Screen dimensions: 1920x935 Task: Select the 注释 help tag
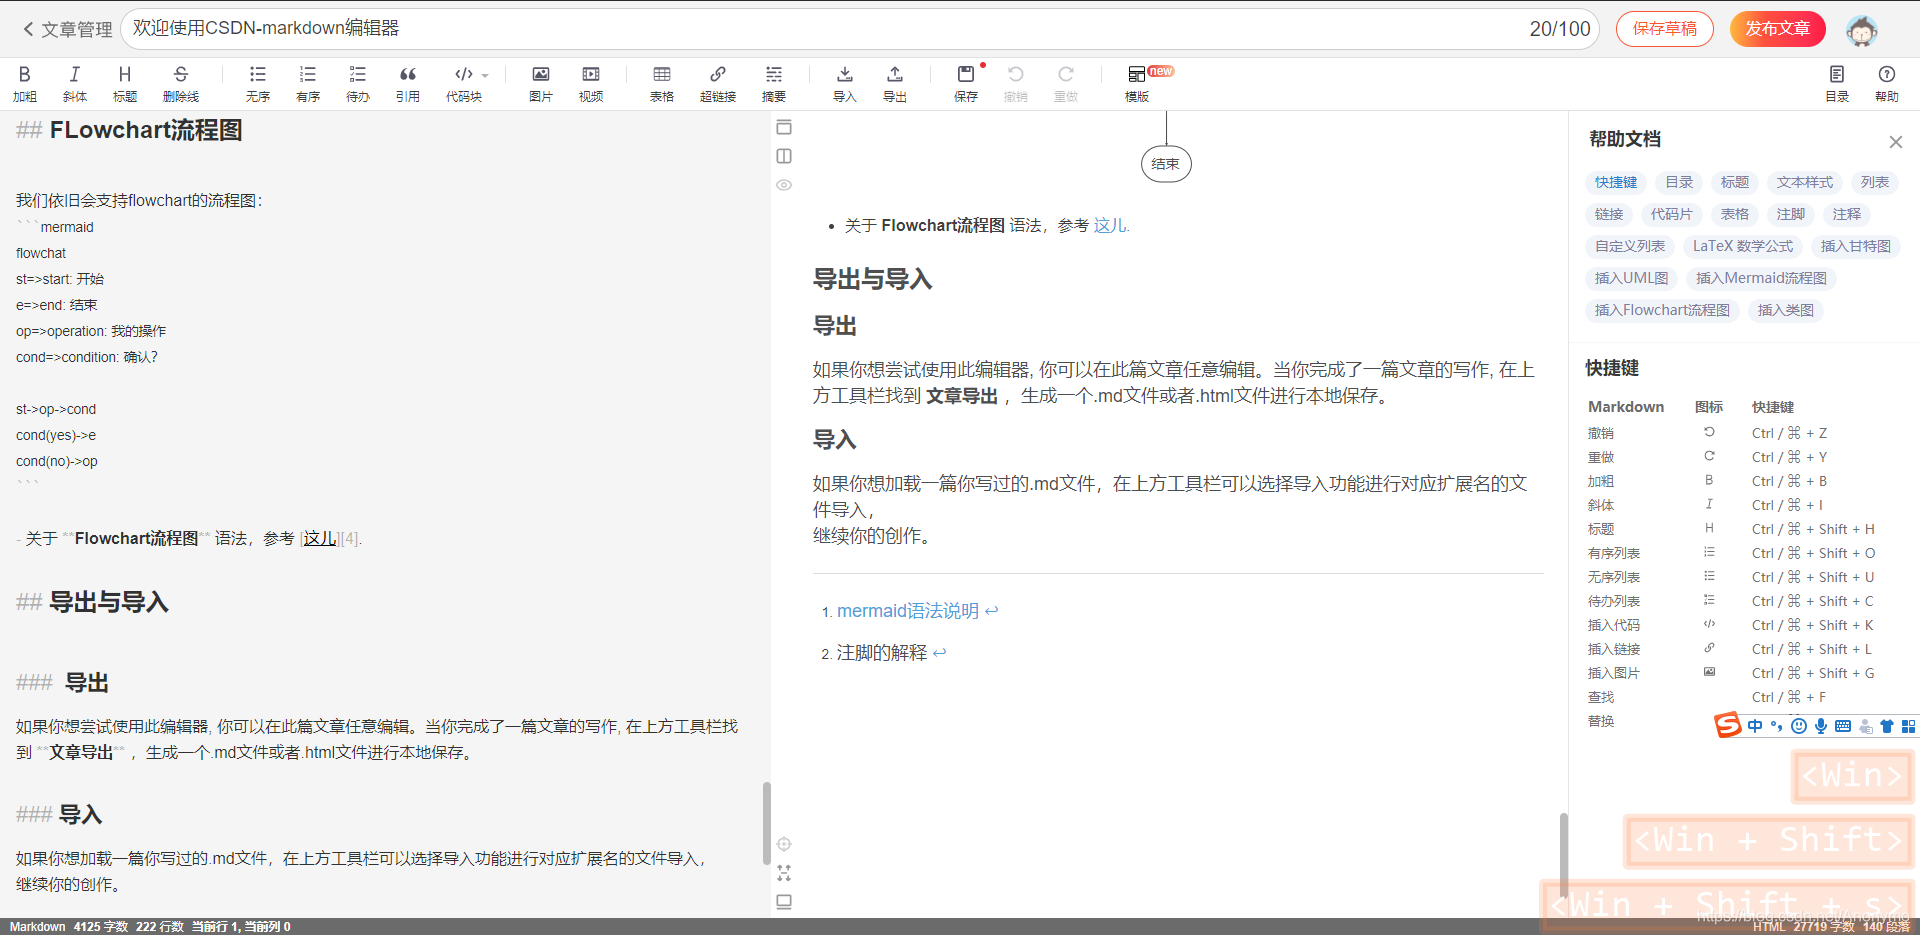point(1847,214)
